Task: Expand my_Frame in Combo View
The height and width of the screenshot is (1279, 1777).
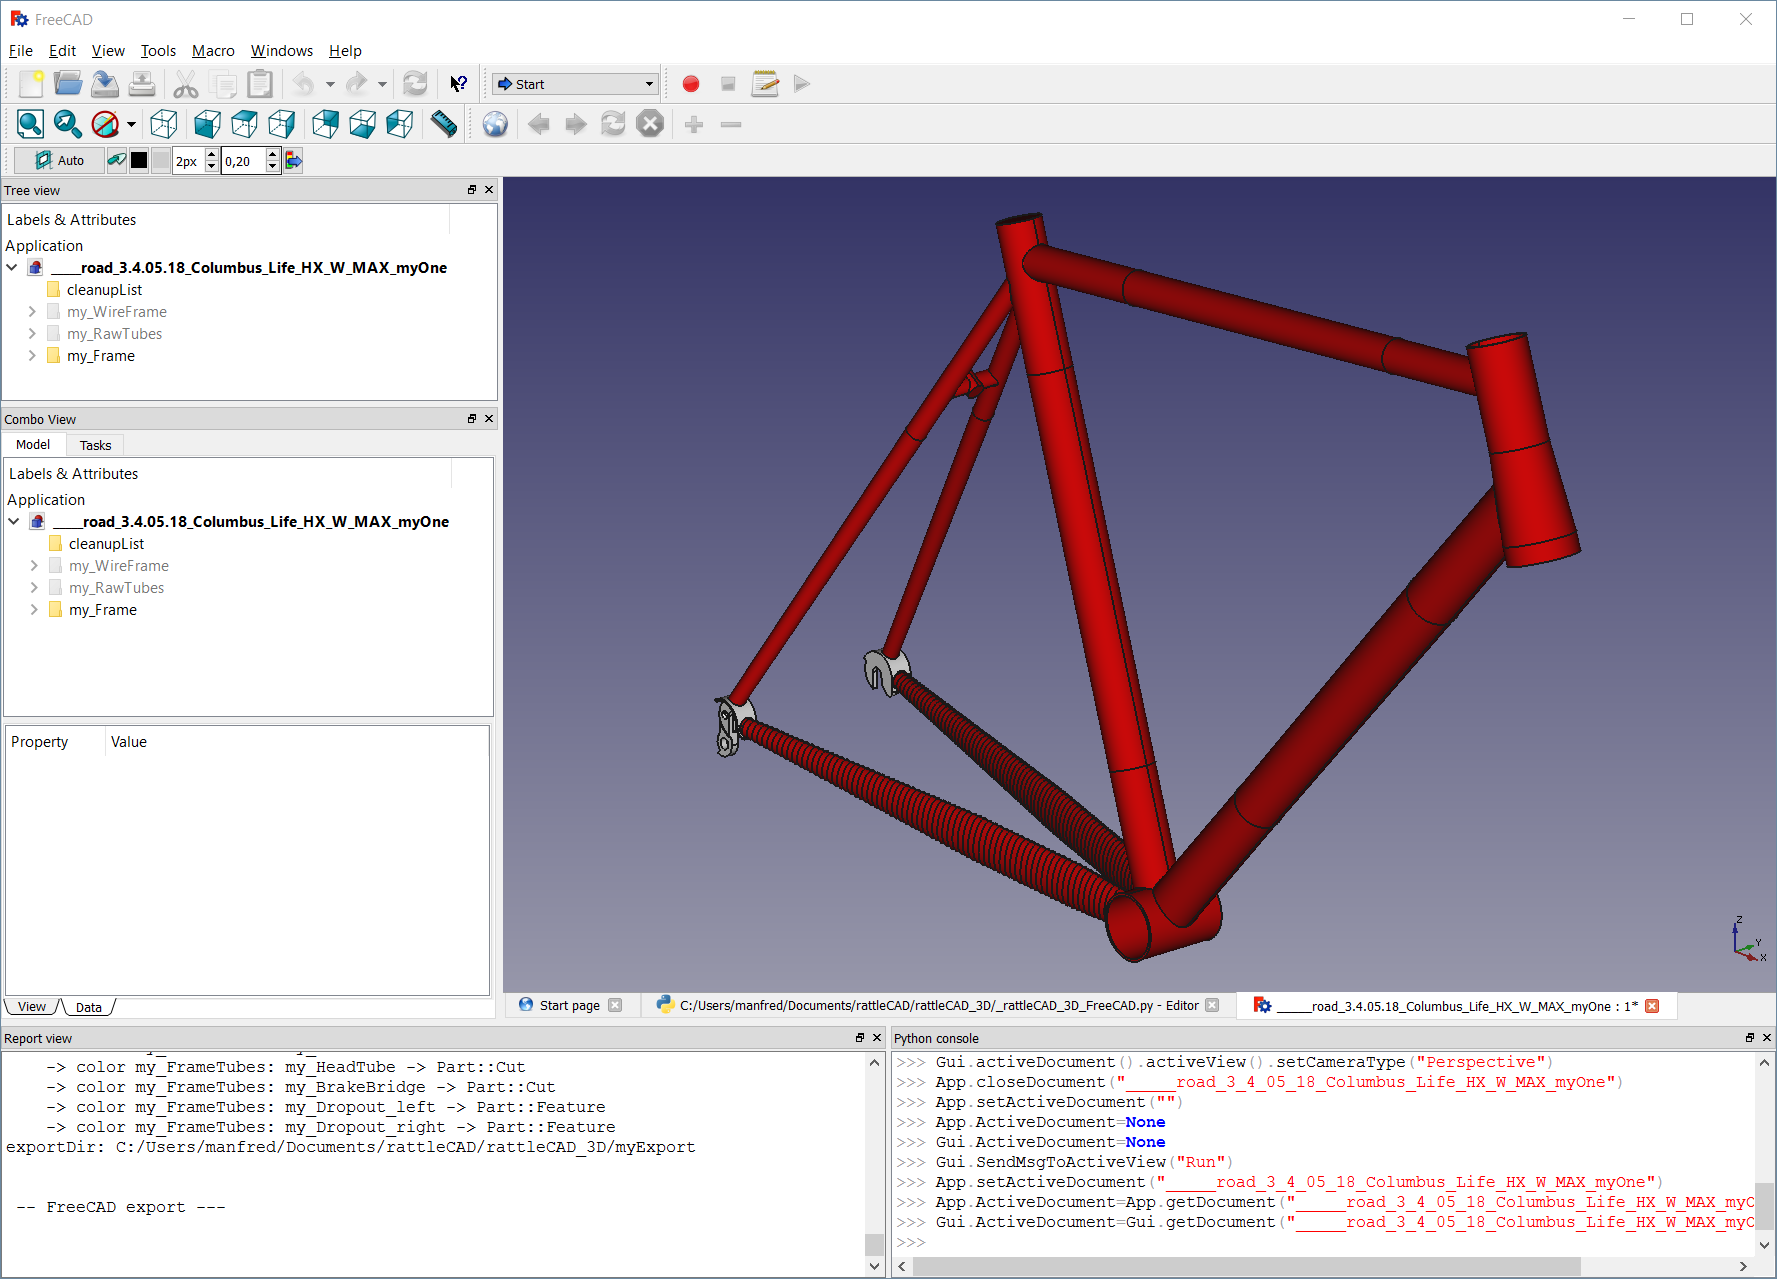Action: coord(34,610)
